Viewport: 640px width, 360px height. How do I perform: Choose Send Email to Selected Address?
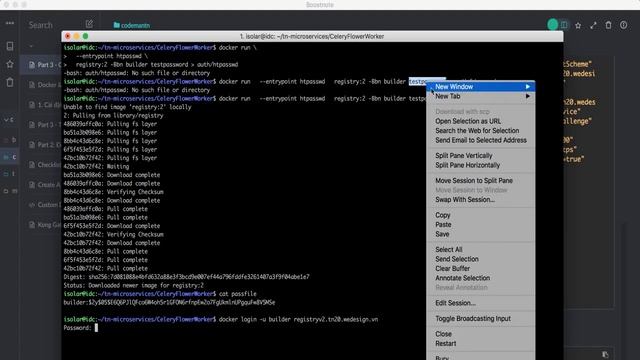tap(480, 140)
